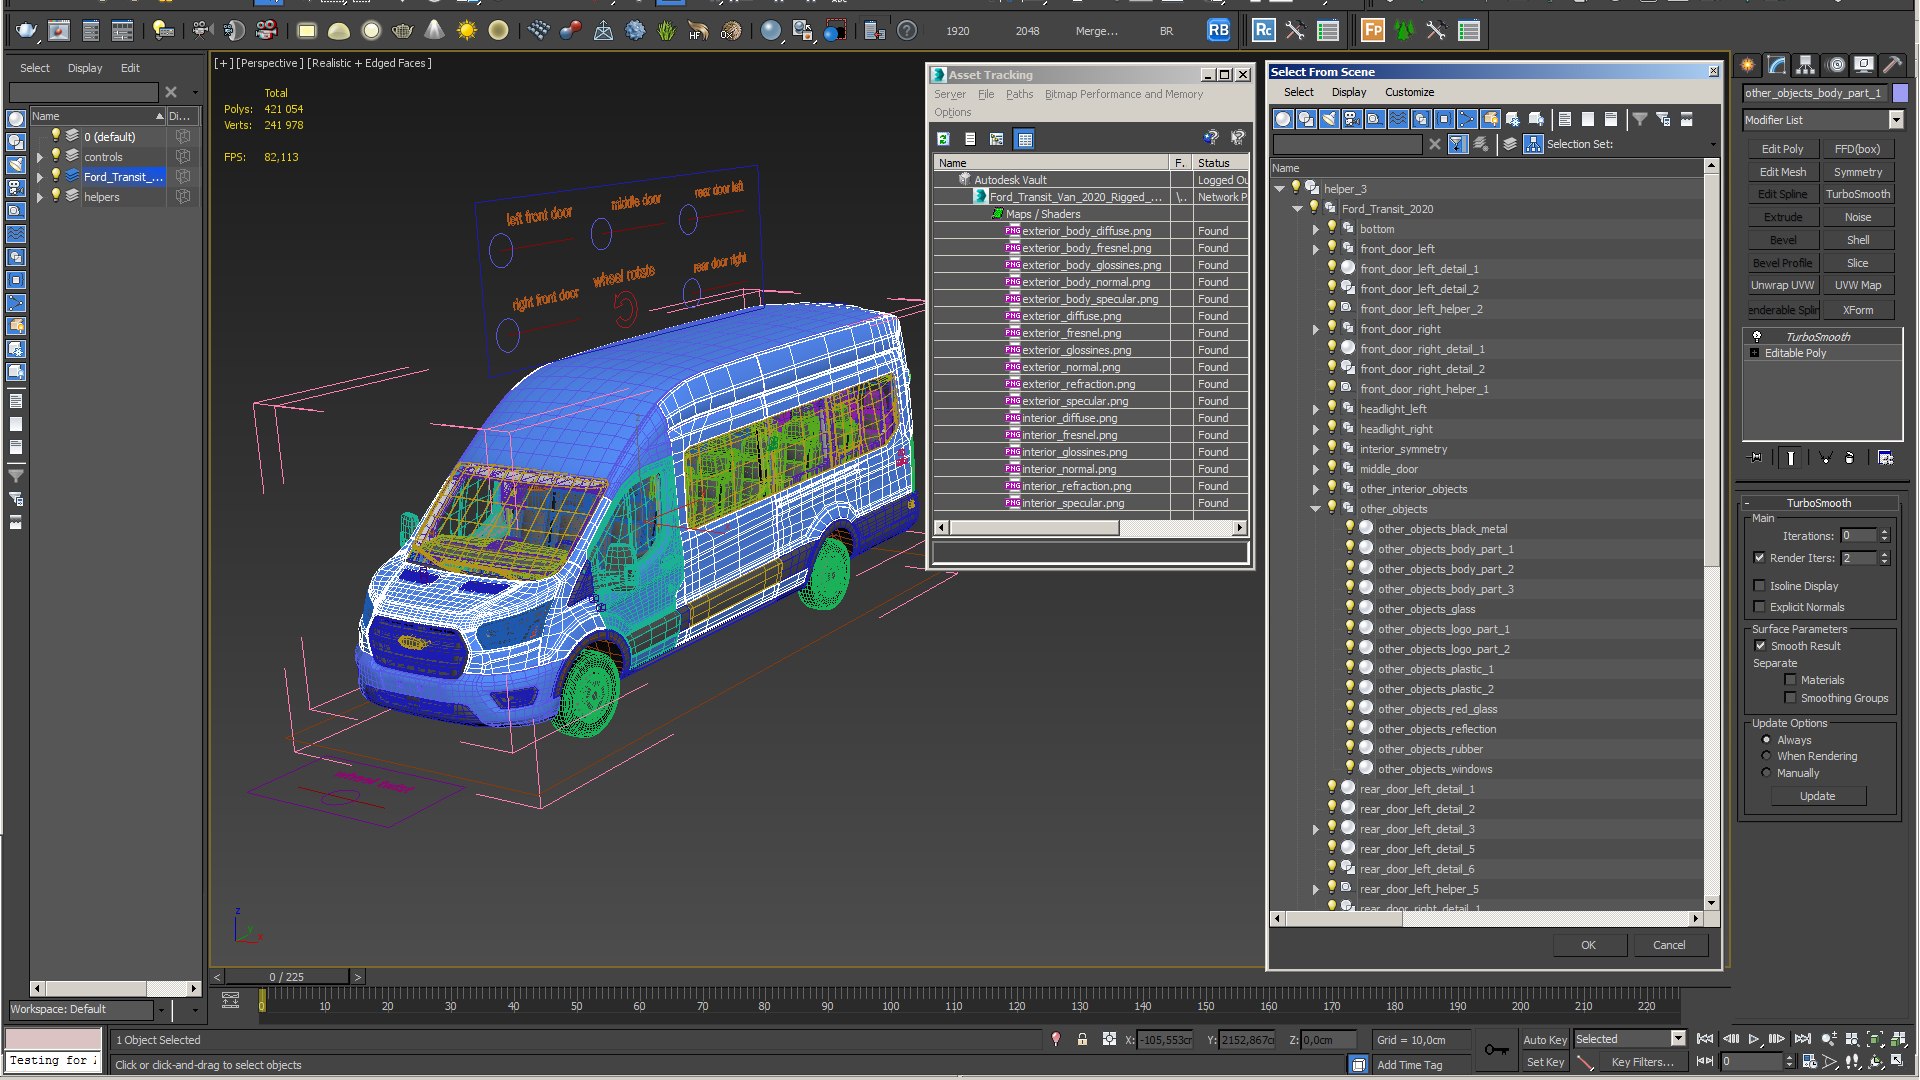Click the Auto Key button
Image resolution: width=1920 pixels, height=1080 pixels.
[1545, 1040]
